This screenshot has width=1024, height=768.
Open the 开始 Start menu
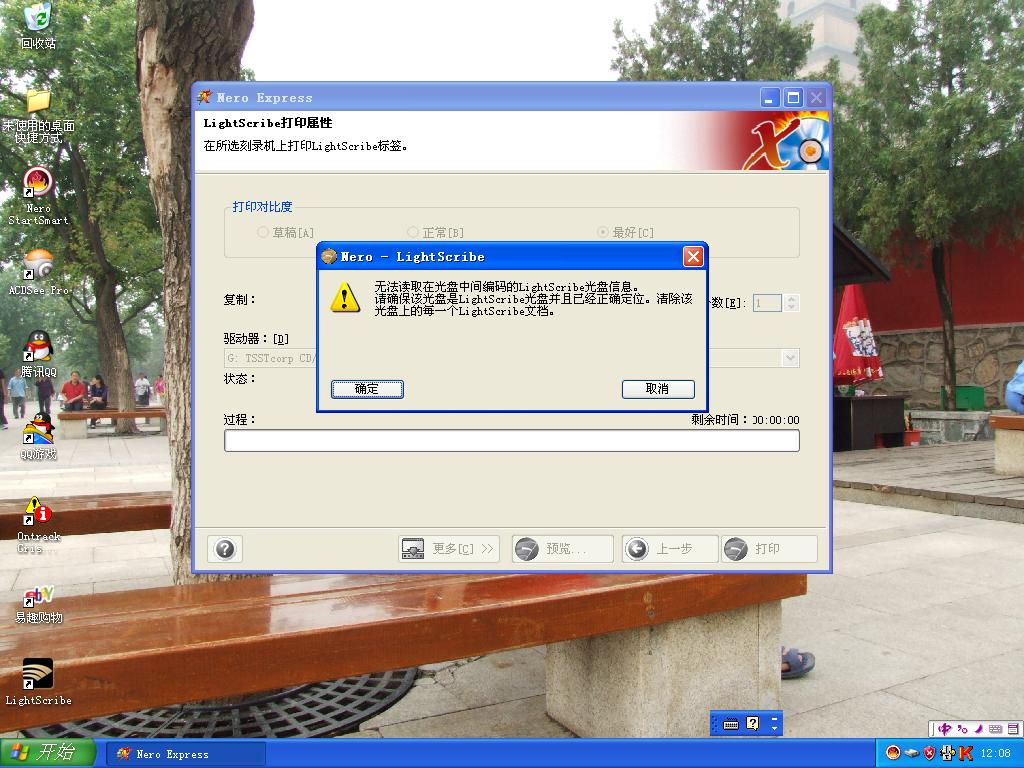tap(47, 753)
